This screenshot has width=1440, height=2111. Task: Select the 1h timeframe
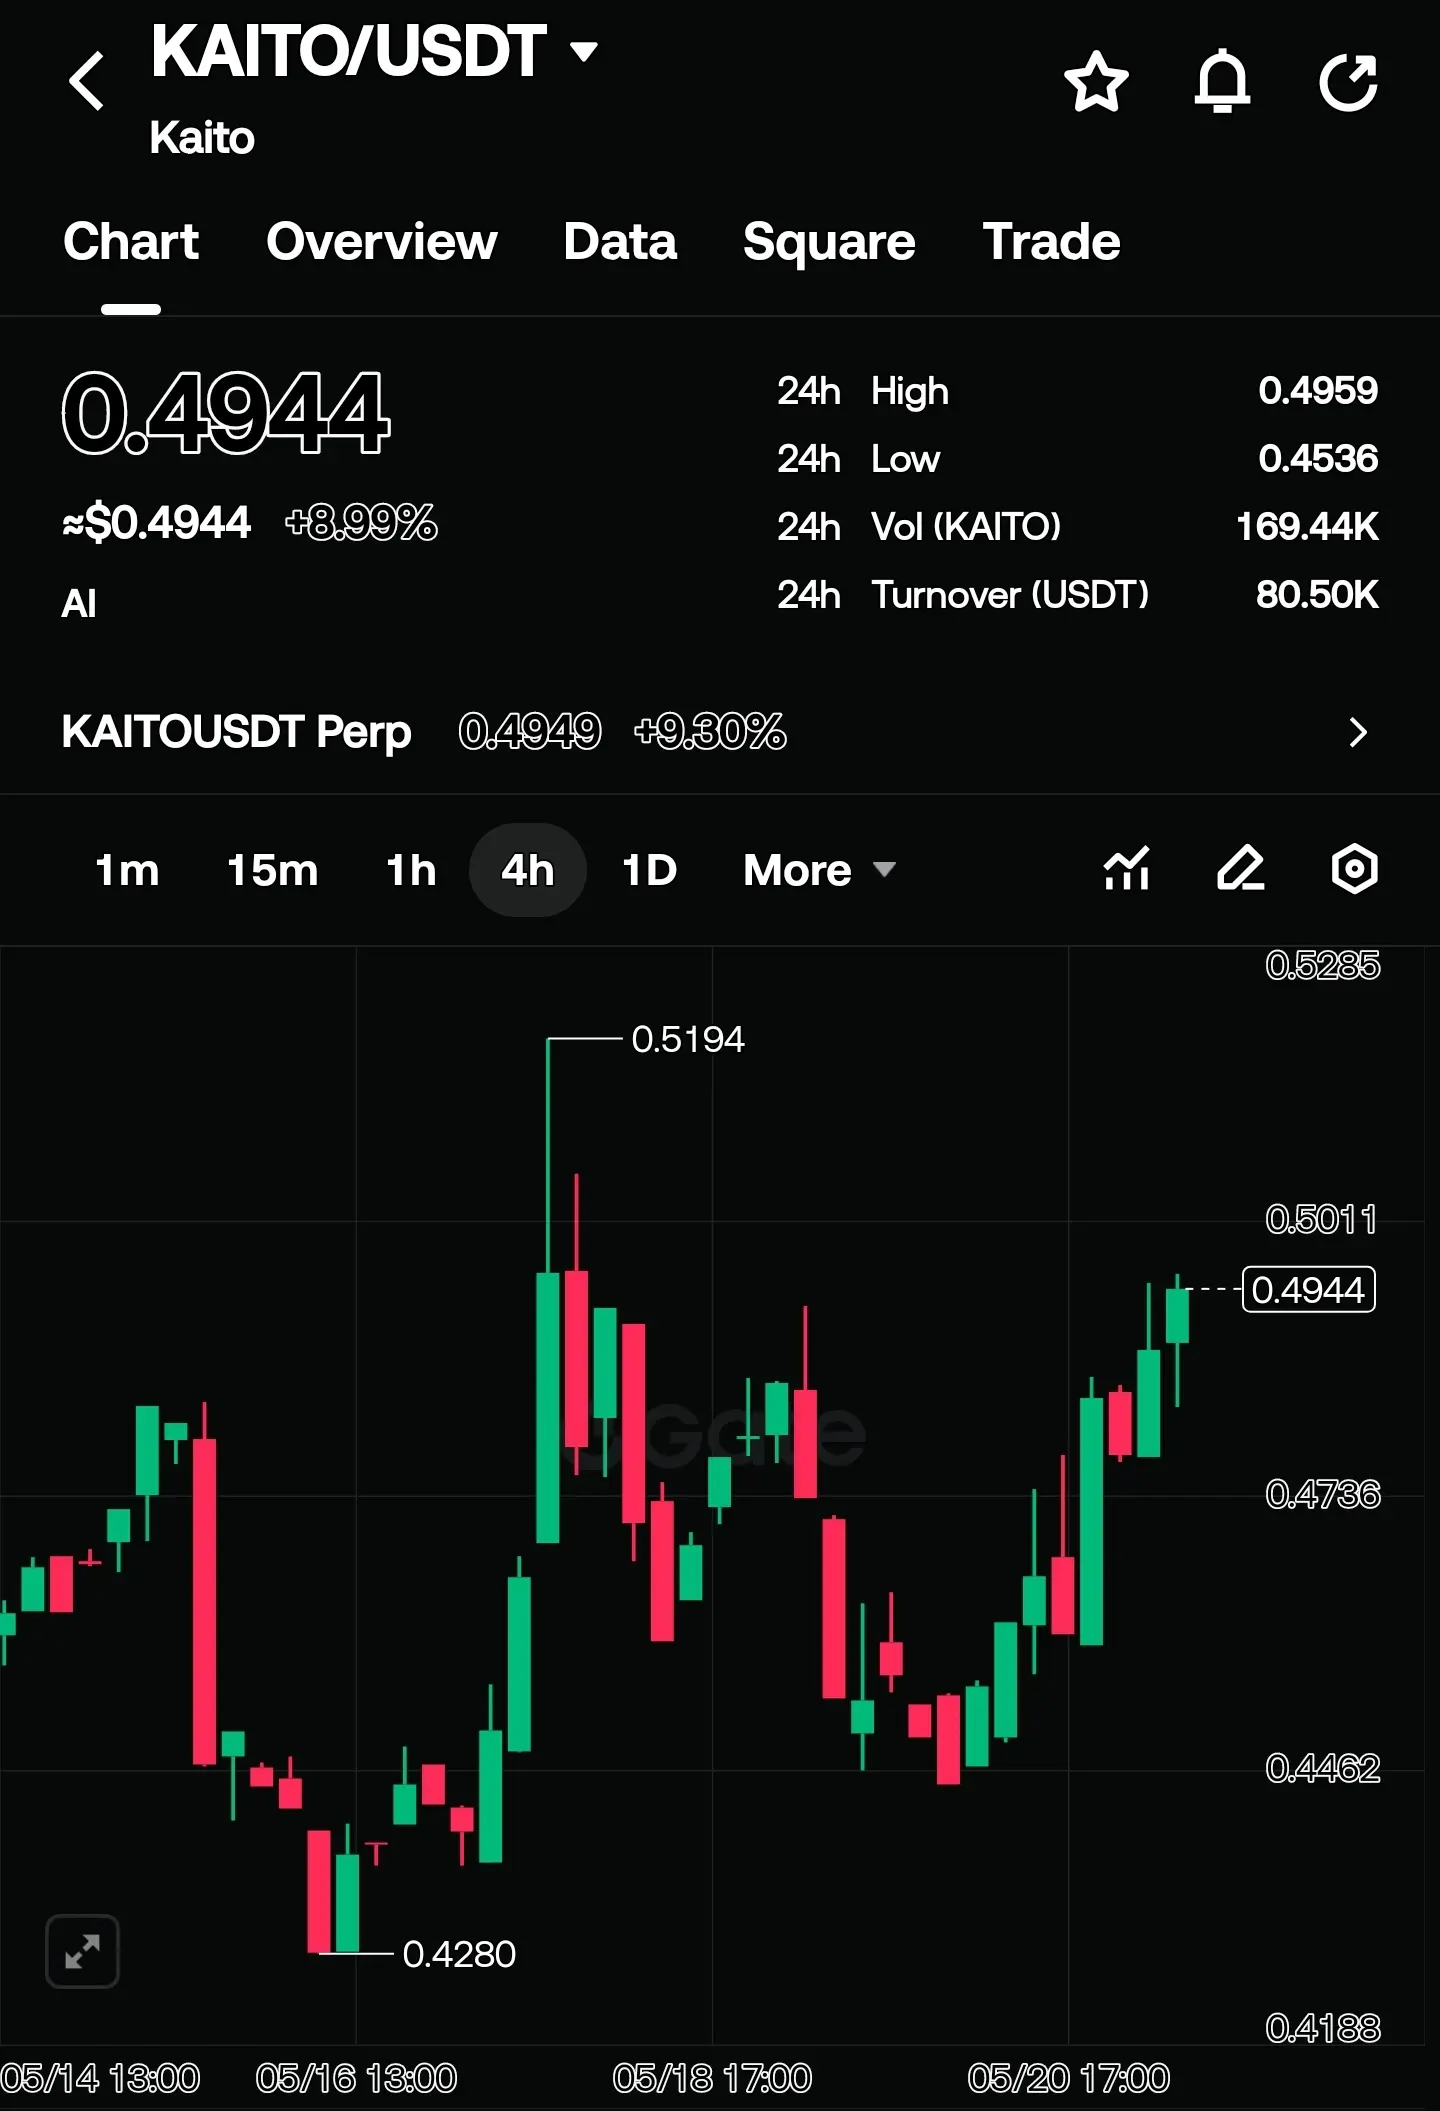coord(411,870)
